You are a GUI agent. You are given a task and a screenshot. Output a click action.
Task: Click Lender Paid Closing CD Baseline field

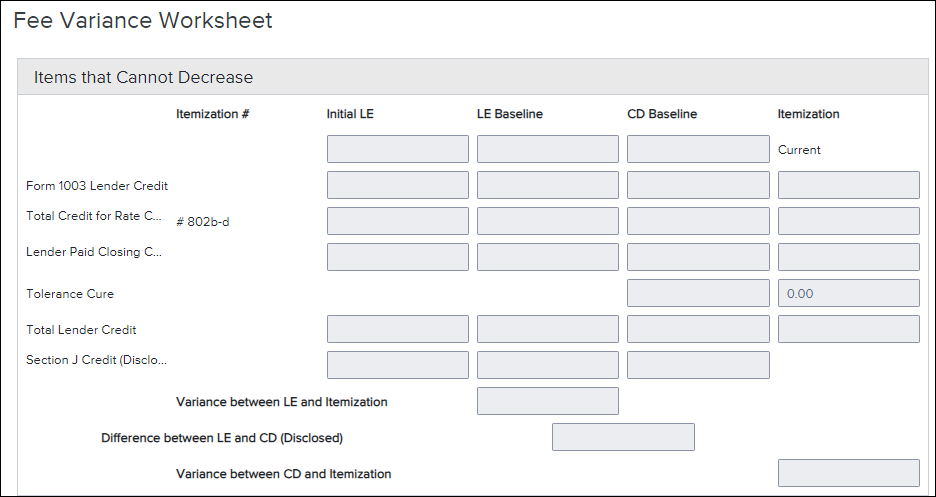(x=698, y=257)
